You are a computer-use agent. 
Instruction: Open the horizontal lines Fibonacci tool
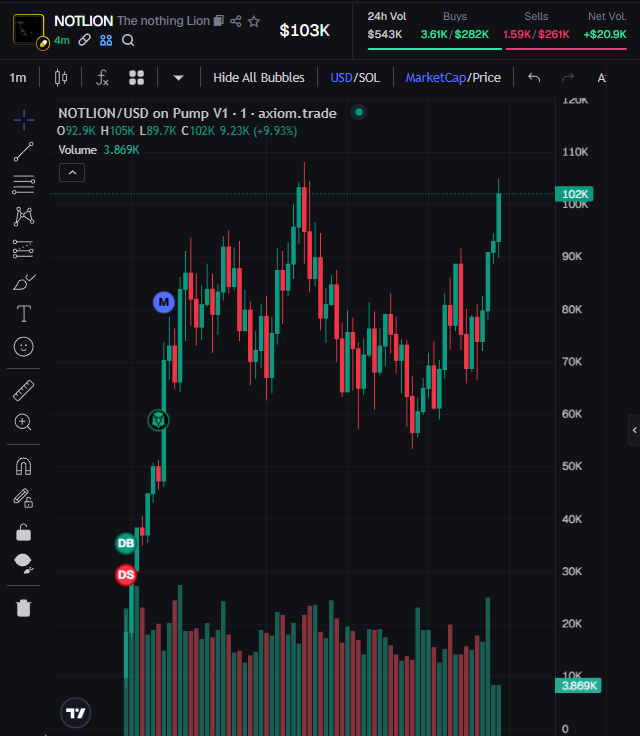pyautogui.click(x=23, y=184)
